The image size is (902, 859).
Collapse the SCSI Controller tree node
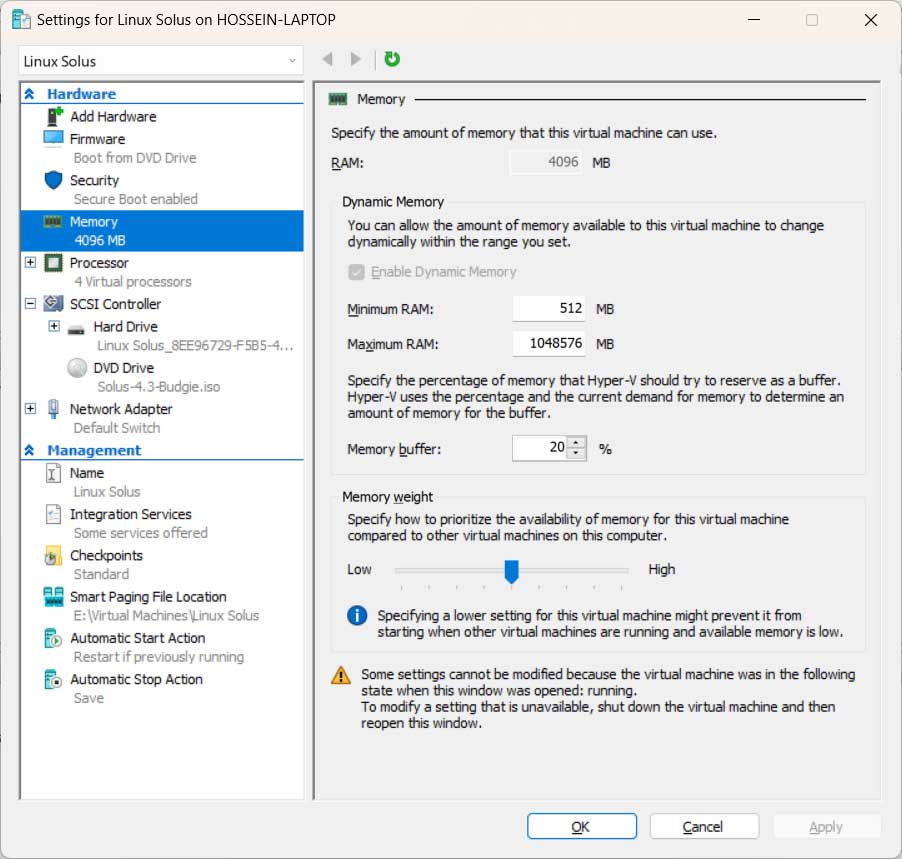pos(30,303)
